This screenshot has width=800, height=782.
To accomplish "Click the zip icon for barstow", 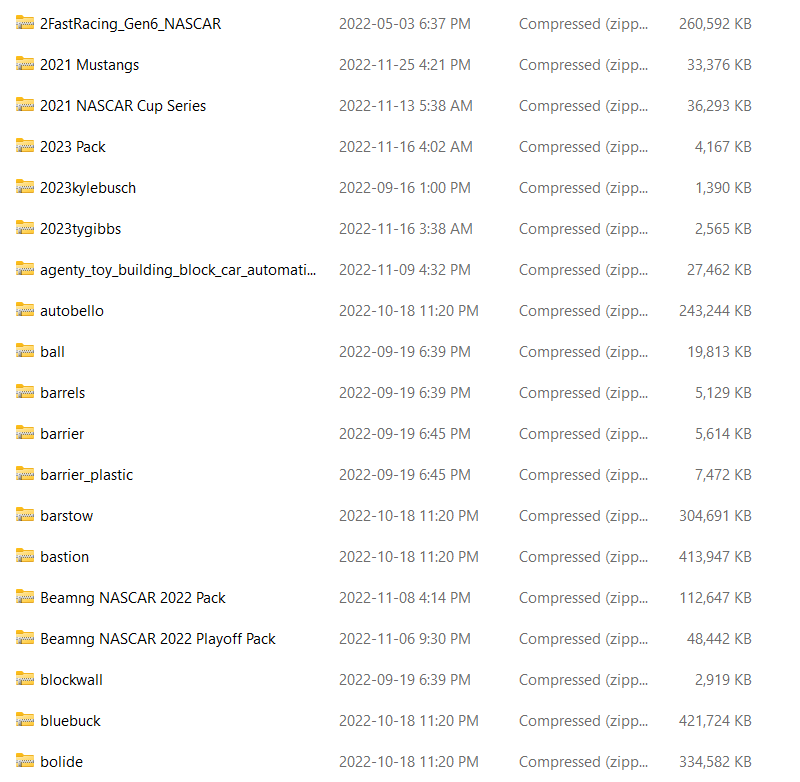I will point(24,515).
